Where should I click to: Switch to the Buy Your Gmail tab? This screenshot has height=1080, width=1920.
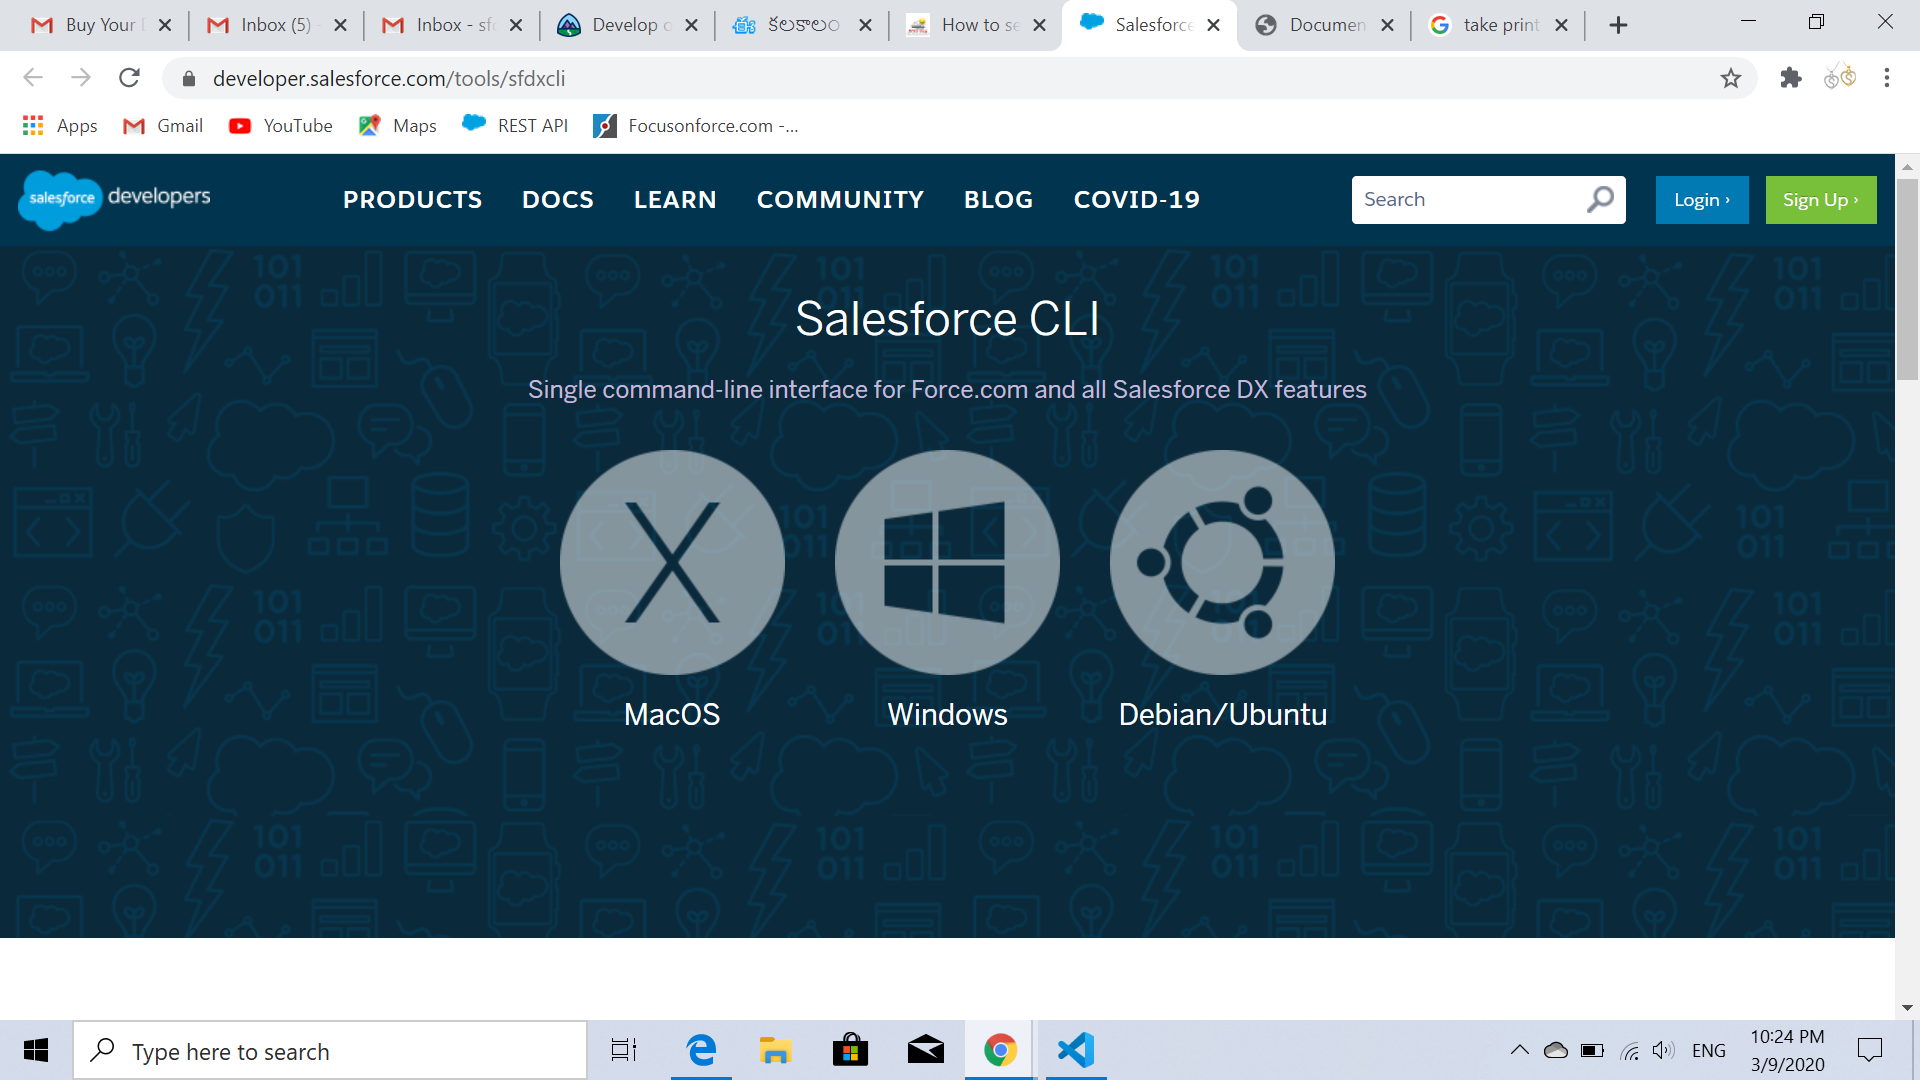pos(101,25)
